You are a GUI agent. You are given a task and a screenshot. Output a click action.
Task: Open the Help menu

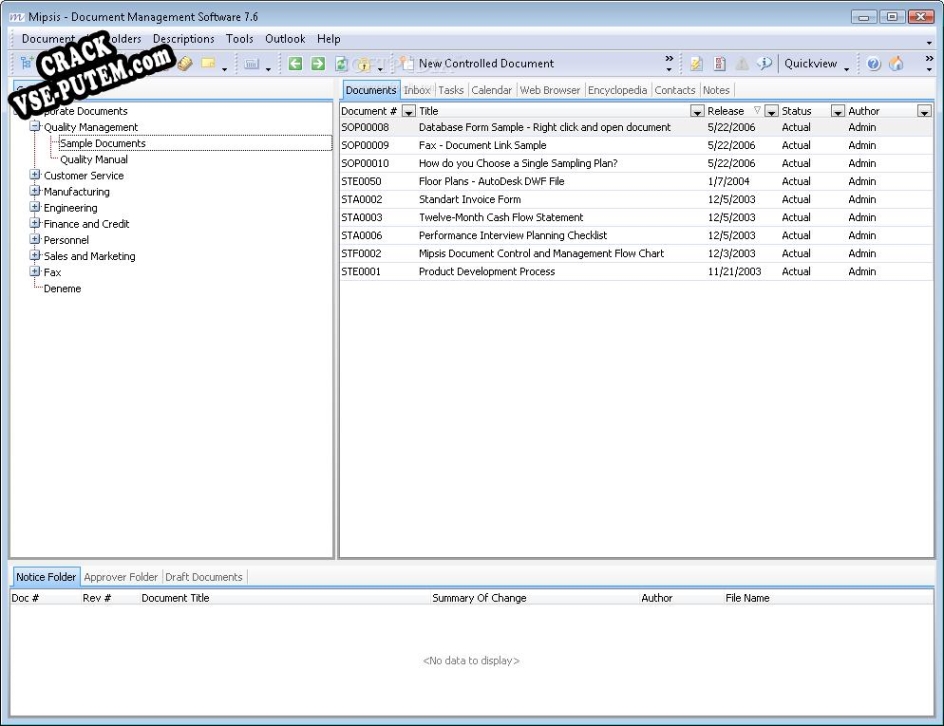click(x=329, y=39)
